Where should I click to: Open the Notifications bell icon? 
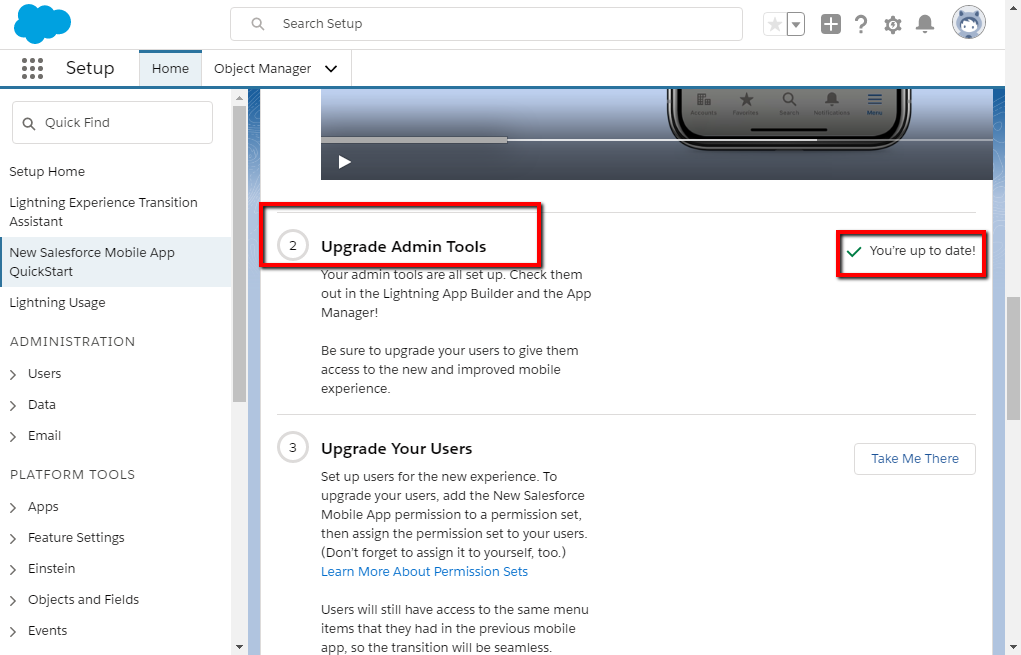925,24
